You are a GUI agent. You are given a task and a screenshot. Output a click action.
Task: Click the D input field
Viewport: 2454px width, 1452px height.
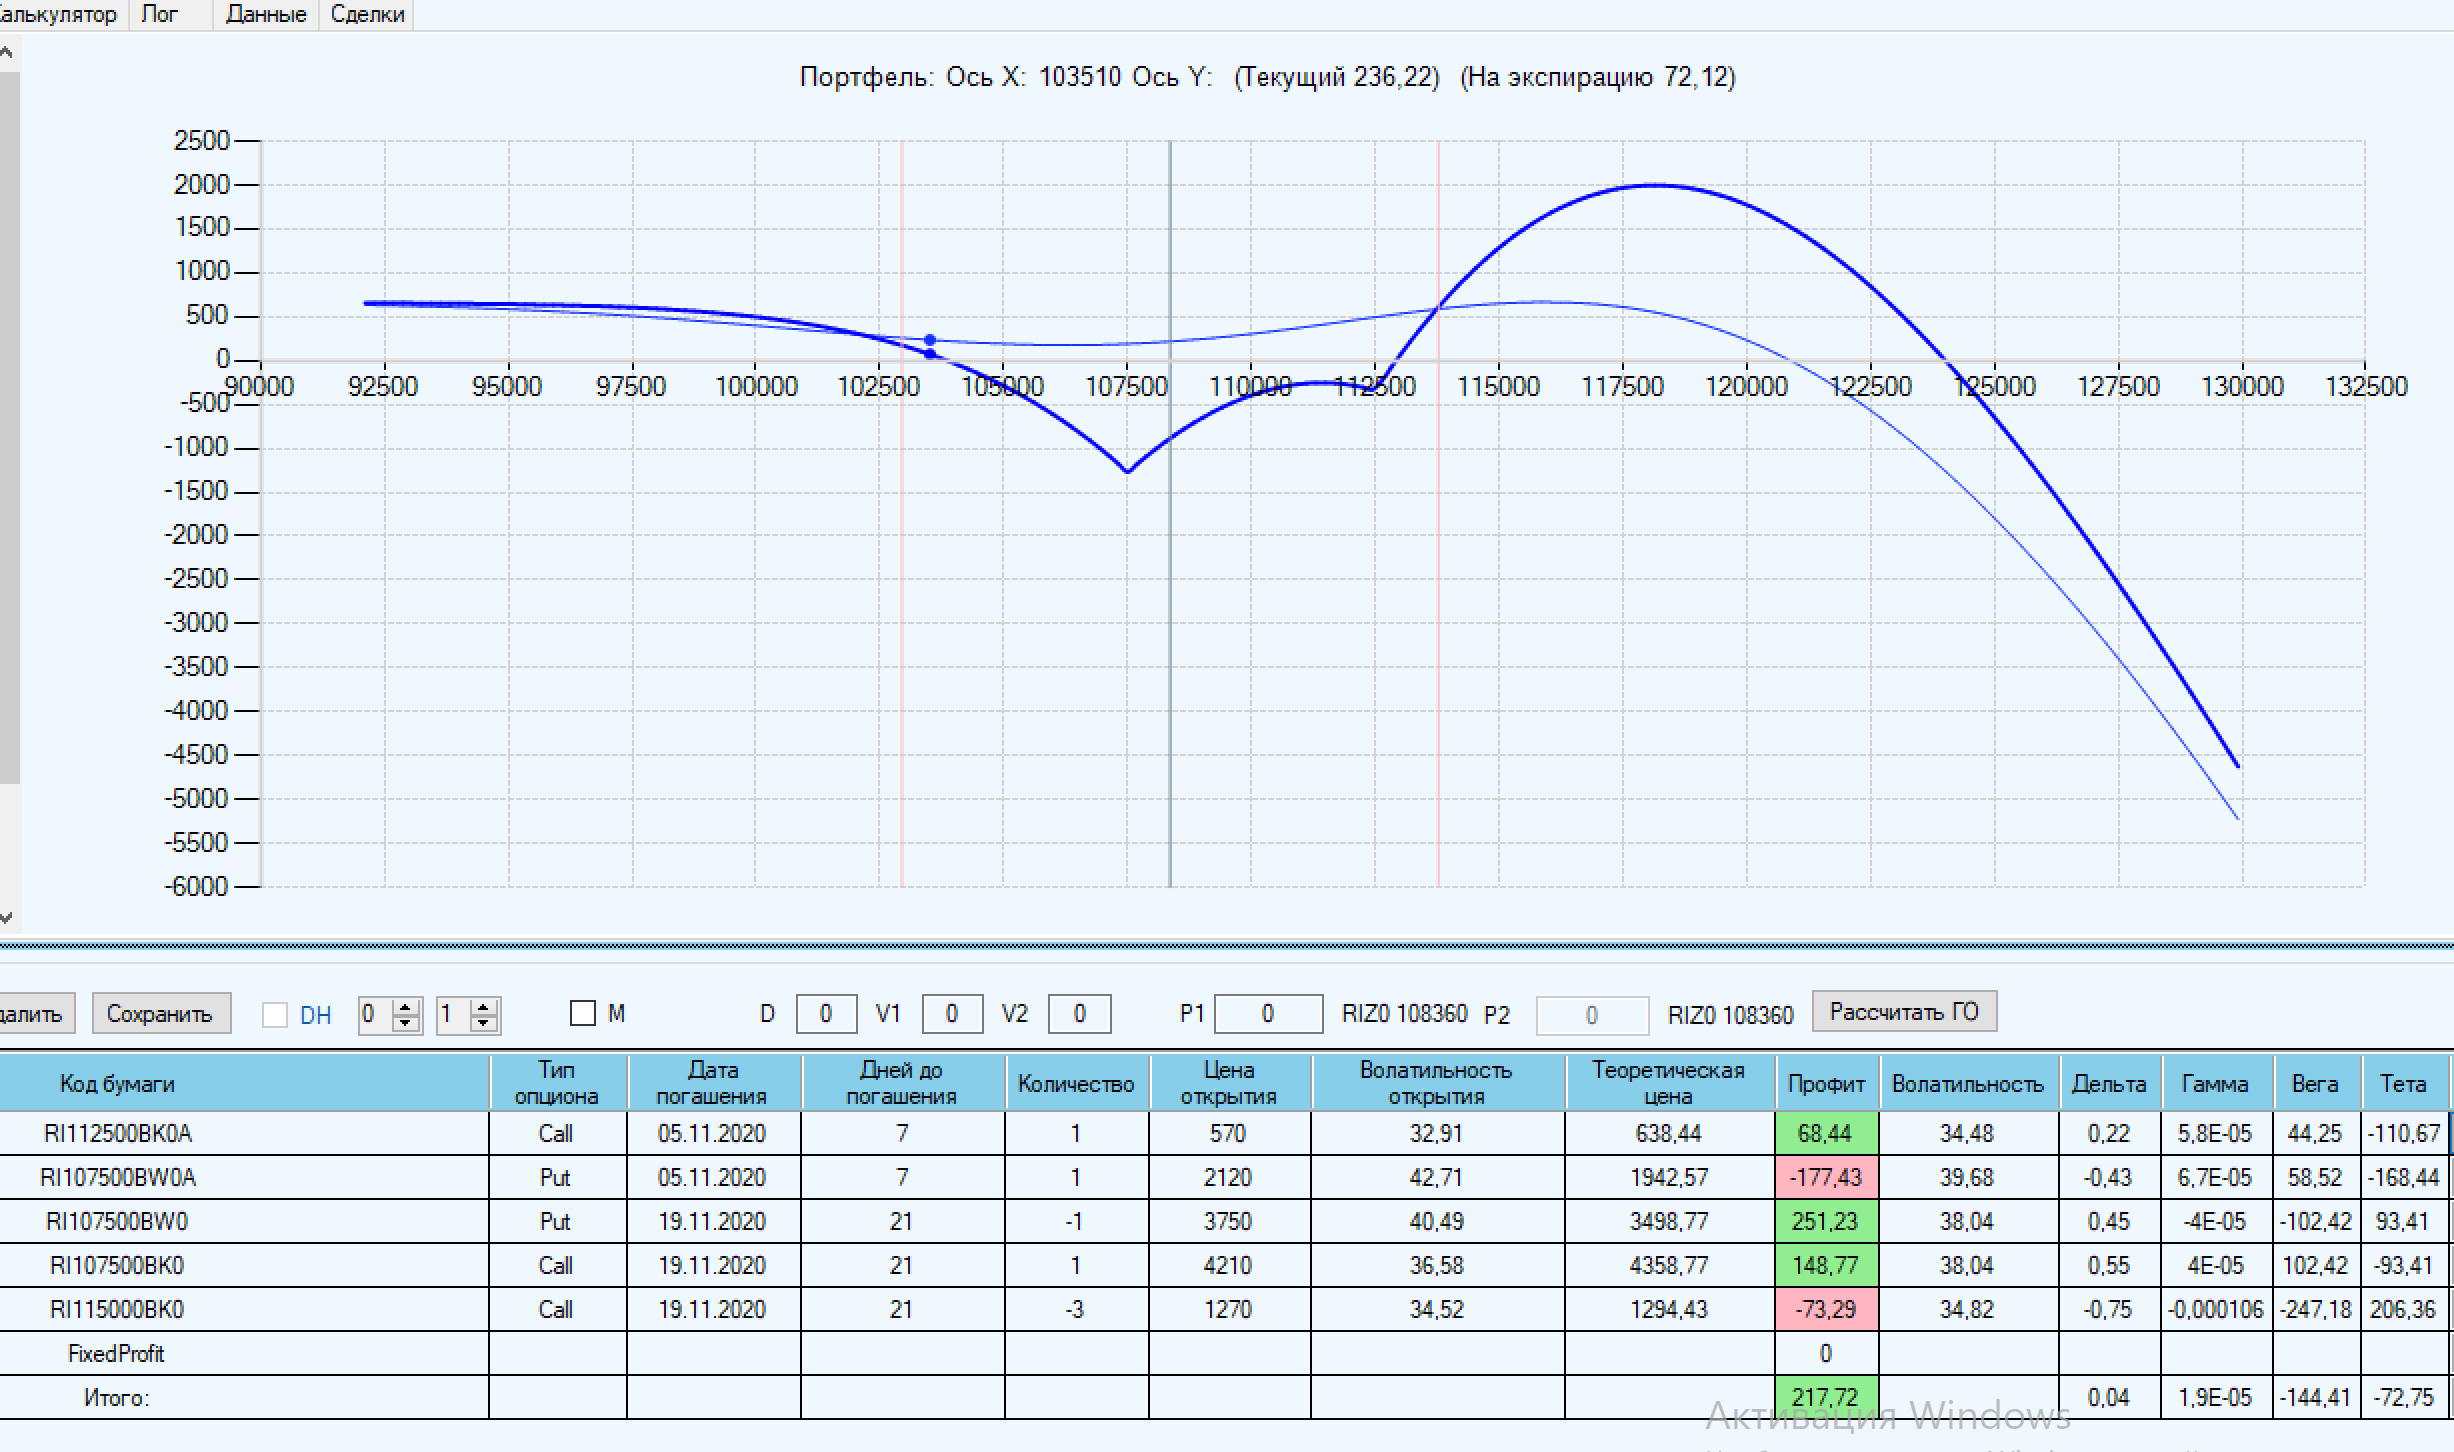pyautogui.click(x=826, y=1014)
